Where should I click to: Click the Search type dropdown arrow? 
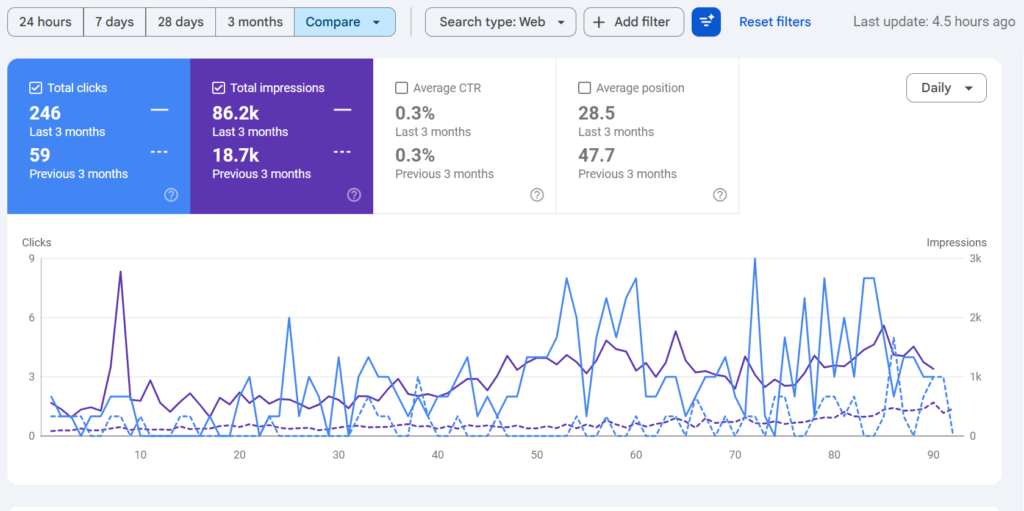coord(560,22)
